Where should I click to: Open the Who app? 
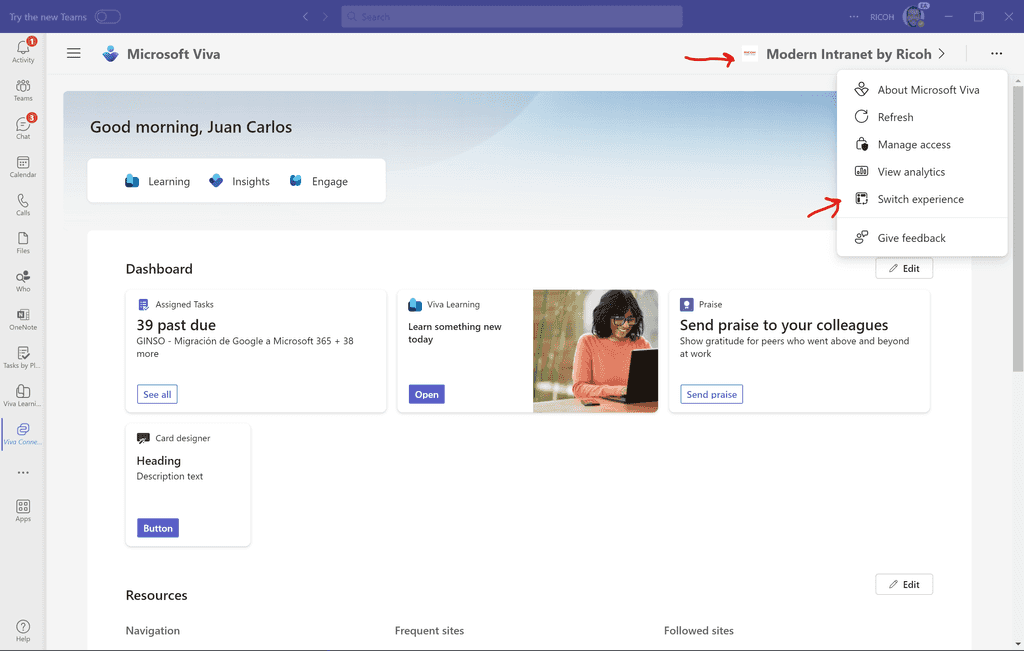click(x=23, y=281)
